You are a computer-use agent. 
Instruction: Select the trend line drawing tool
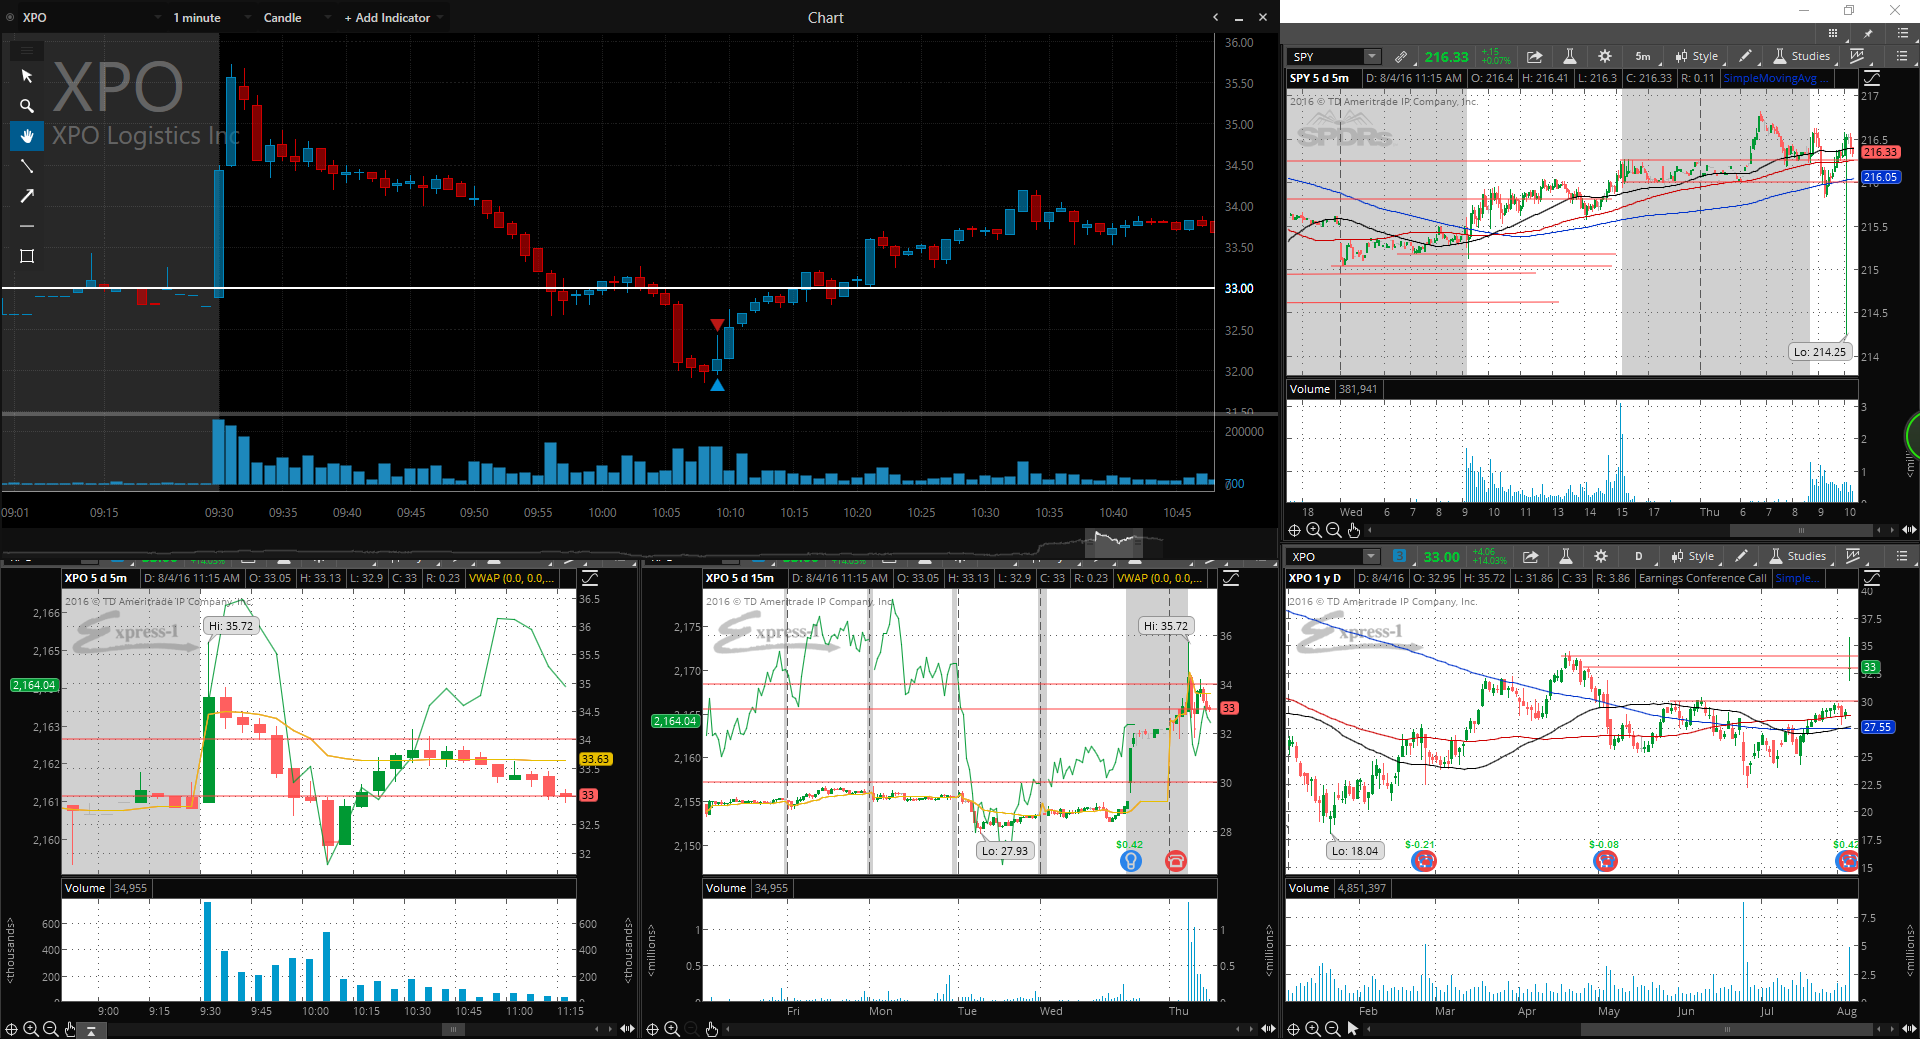coord(27,166)
